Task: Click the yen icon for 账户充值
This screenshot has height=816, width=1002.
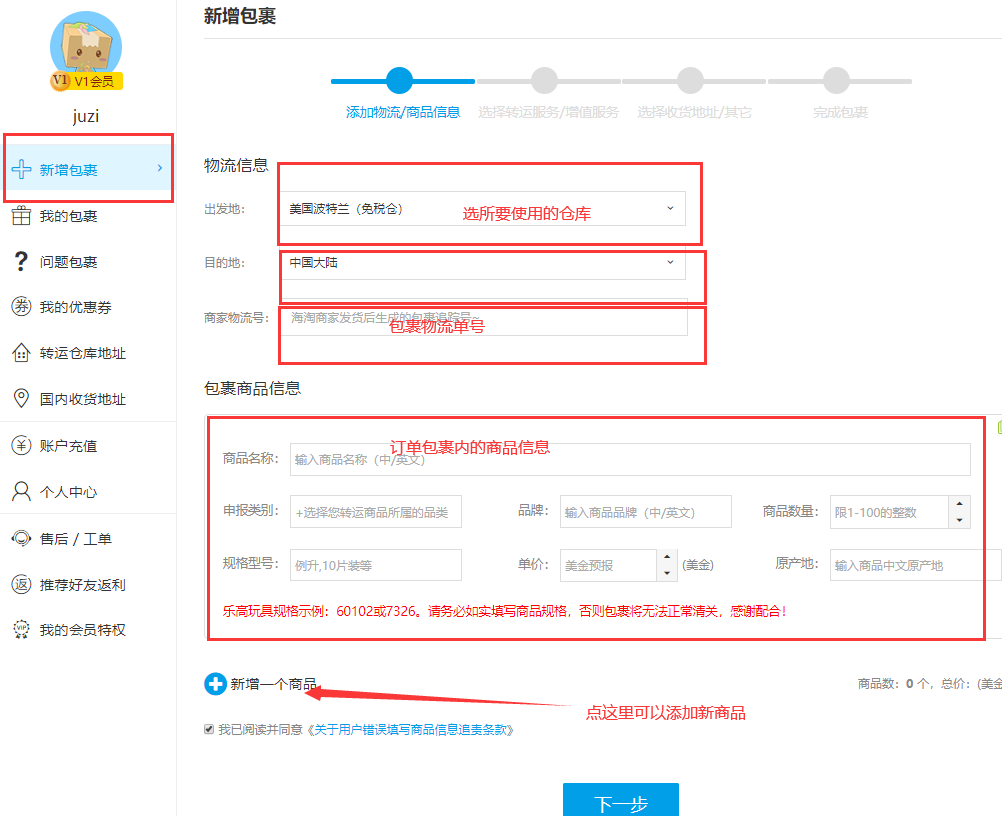Action: click(x=21, y=445)
